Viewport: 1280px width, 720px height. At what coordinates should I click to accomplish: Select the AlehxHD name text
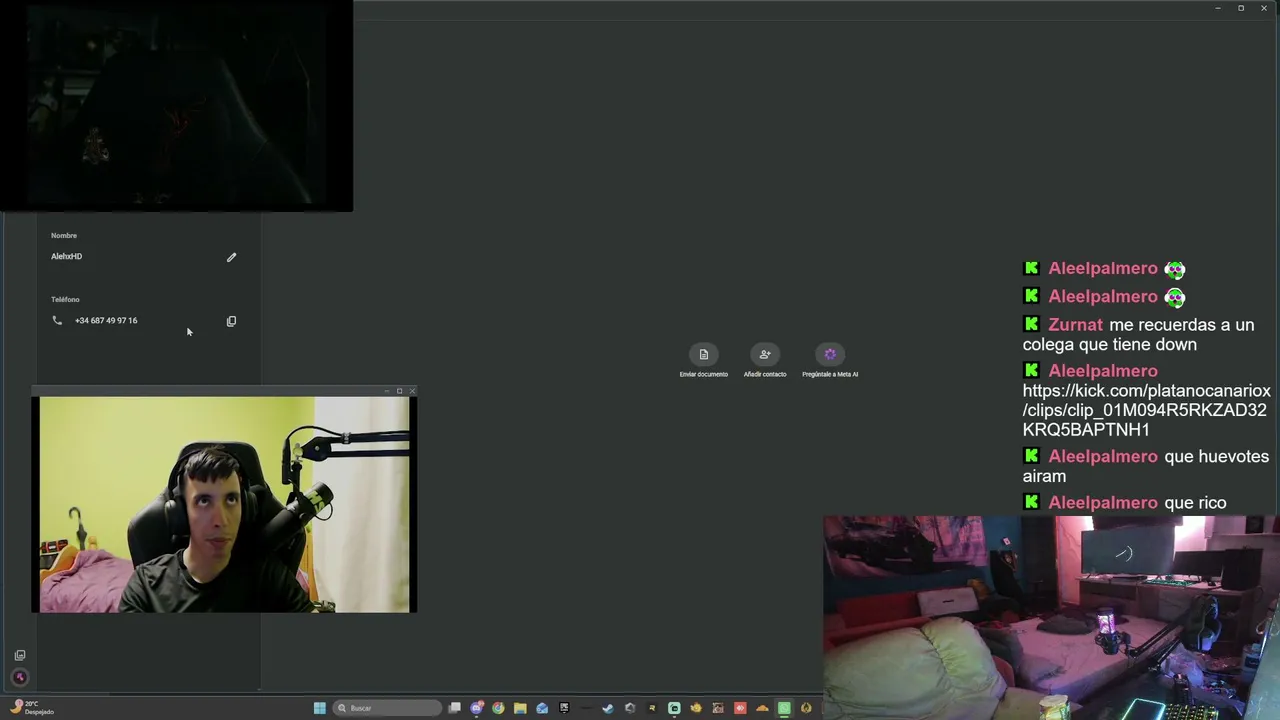(x=66, y=256)
